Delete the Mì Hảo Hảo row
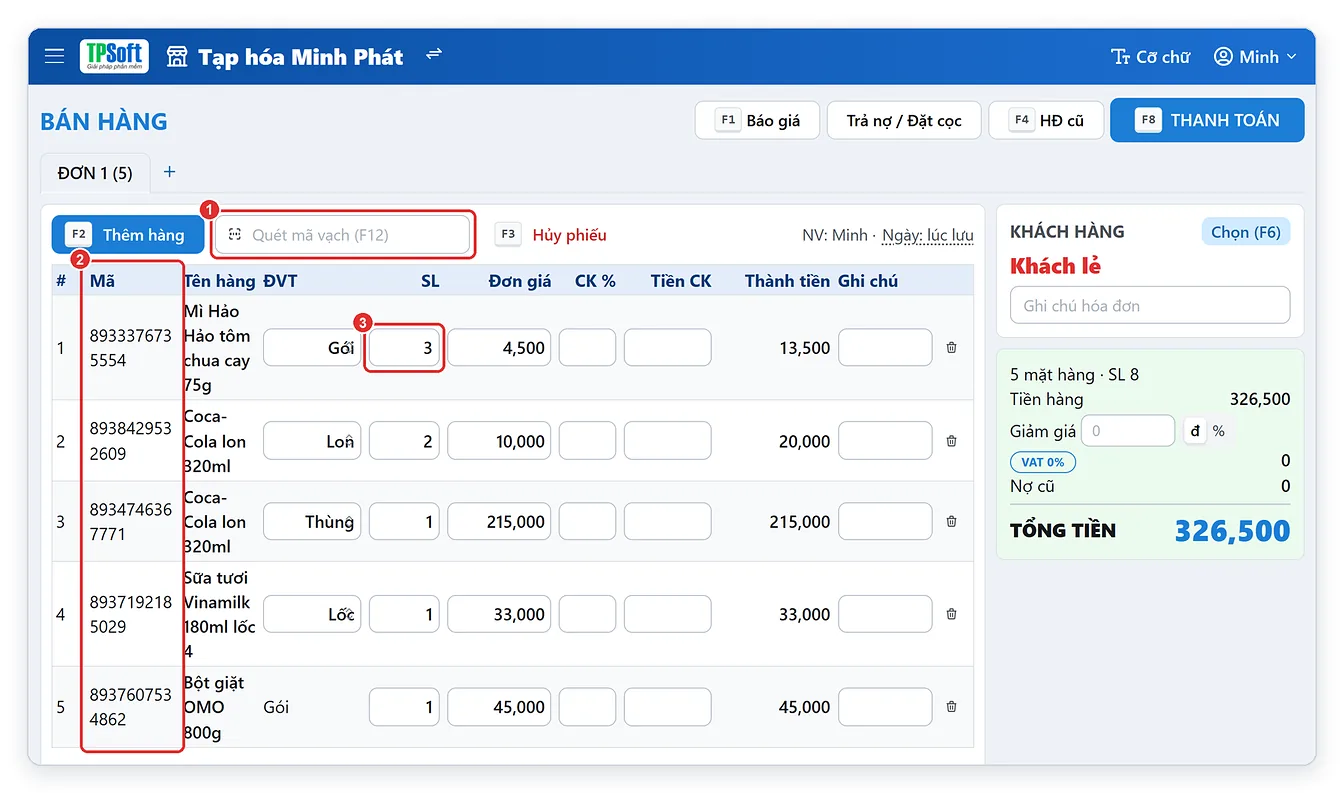This screenshot has width=1344, height=793. 951,348
